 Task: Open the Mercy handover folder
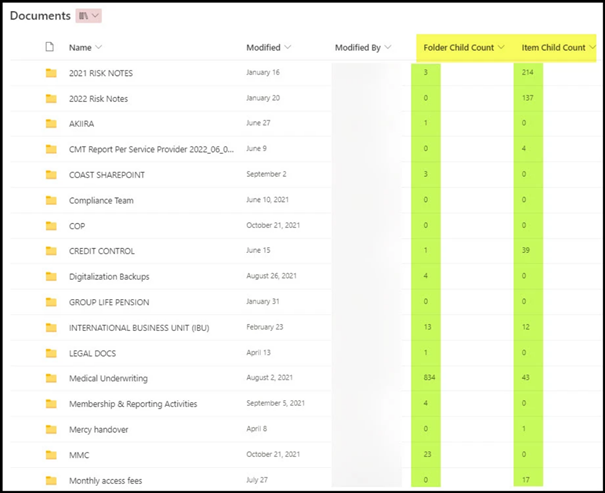98,429
